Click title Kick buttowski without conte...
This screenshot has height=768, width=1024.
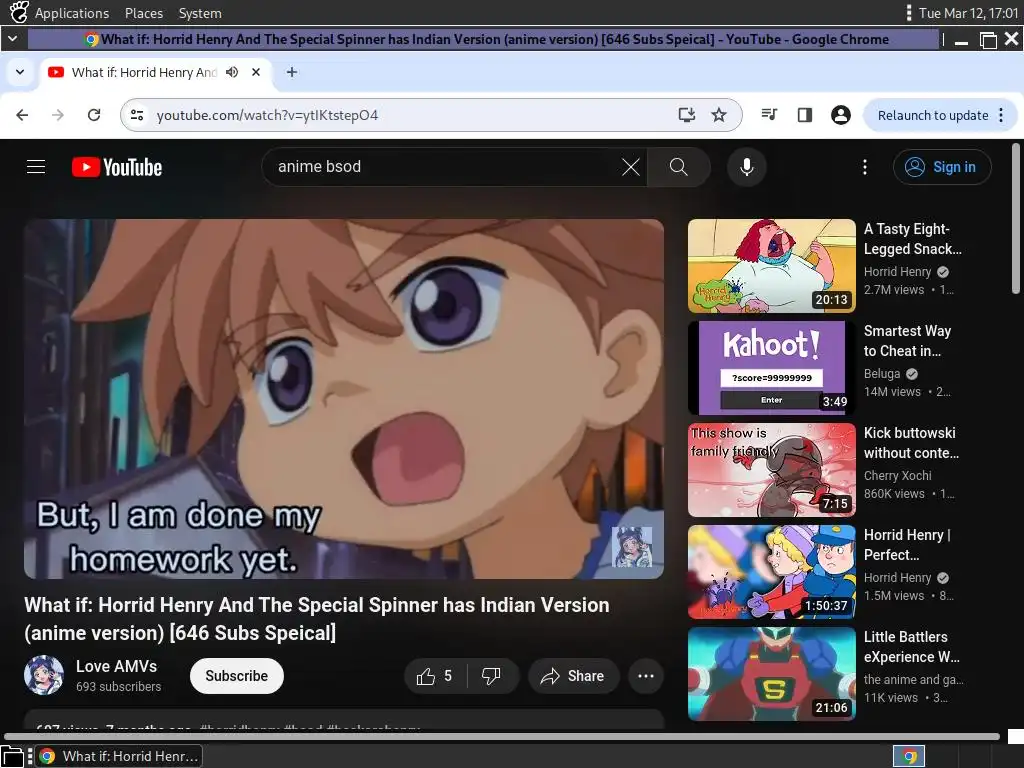pyautogui.click(x=911, y=443)
